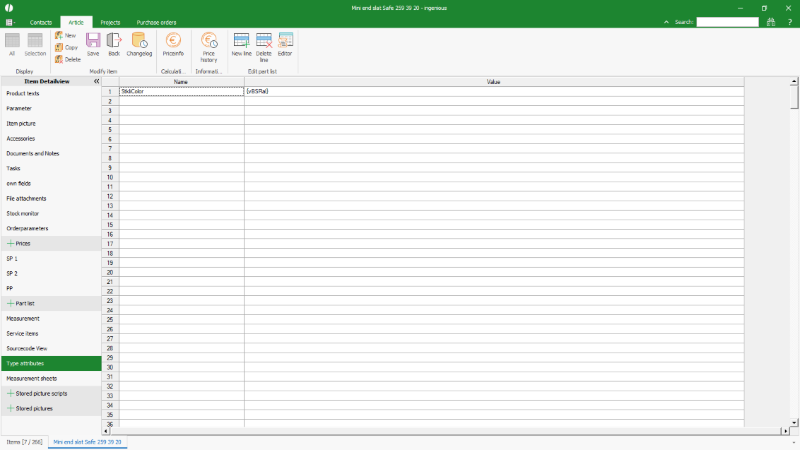Select SP 2 price entry
This screenshot has height=450, width=800.
(x=51, y=273)
